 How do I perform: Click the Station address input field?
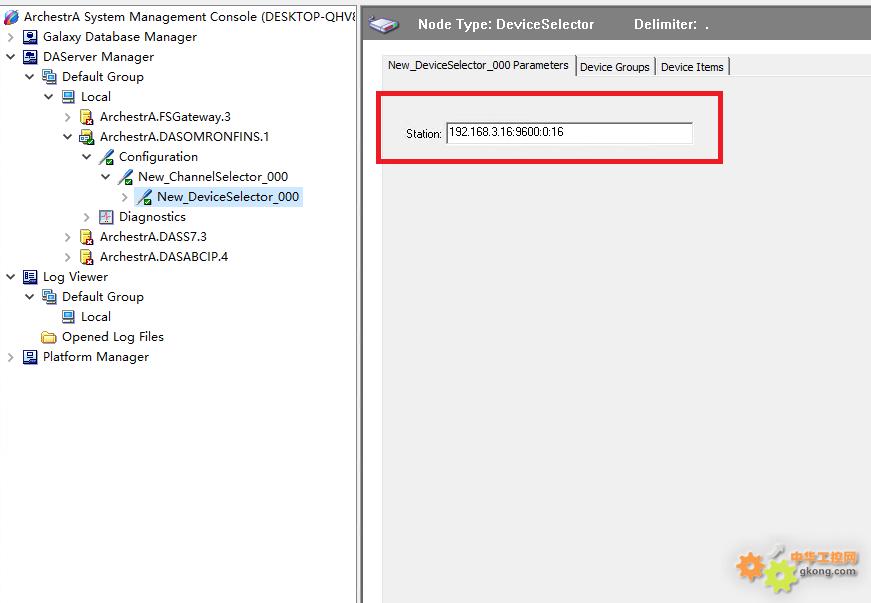569,133
